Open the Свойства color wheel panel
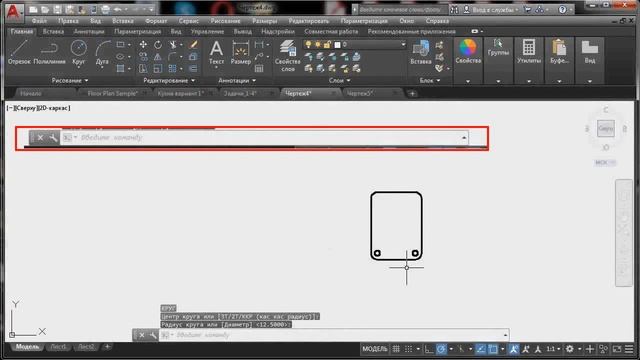Screen dimensions: 640x360 point(468,51)
